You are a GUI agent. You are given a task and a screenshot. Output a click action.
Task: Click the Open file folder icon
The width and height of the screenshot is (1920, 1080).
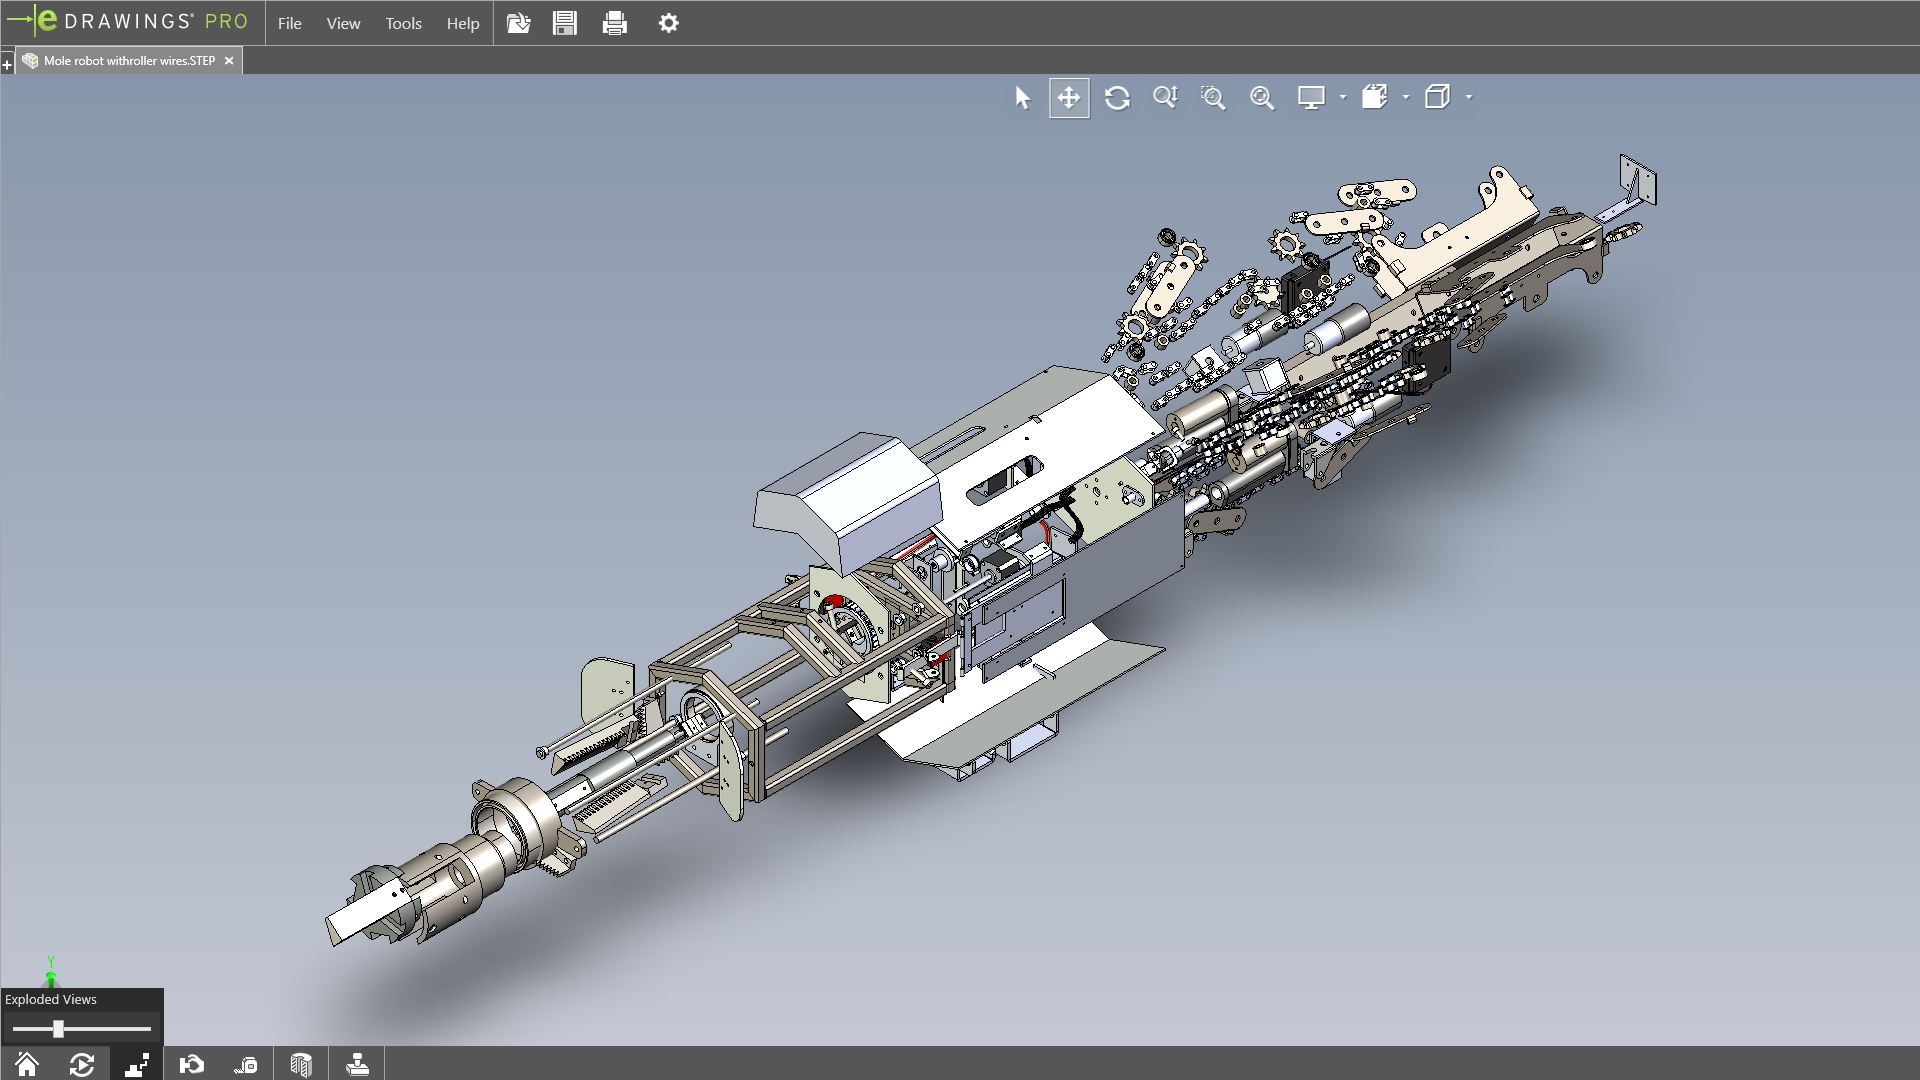tap(518, 23)
